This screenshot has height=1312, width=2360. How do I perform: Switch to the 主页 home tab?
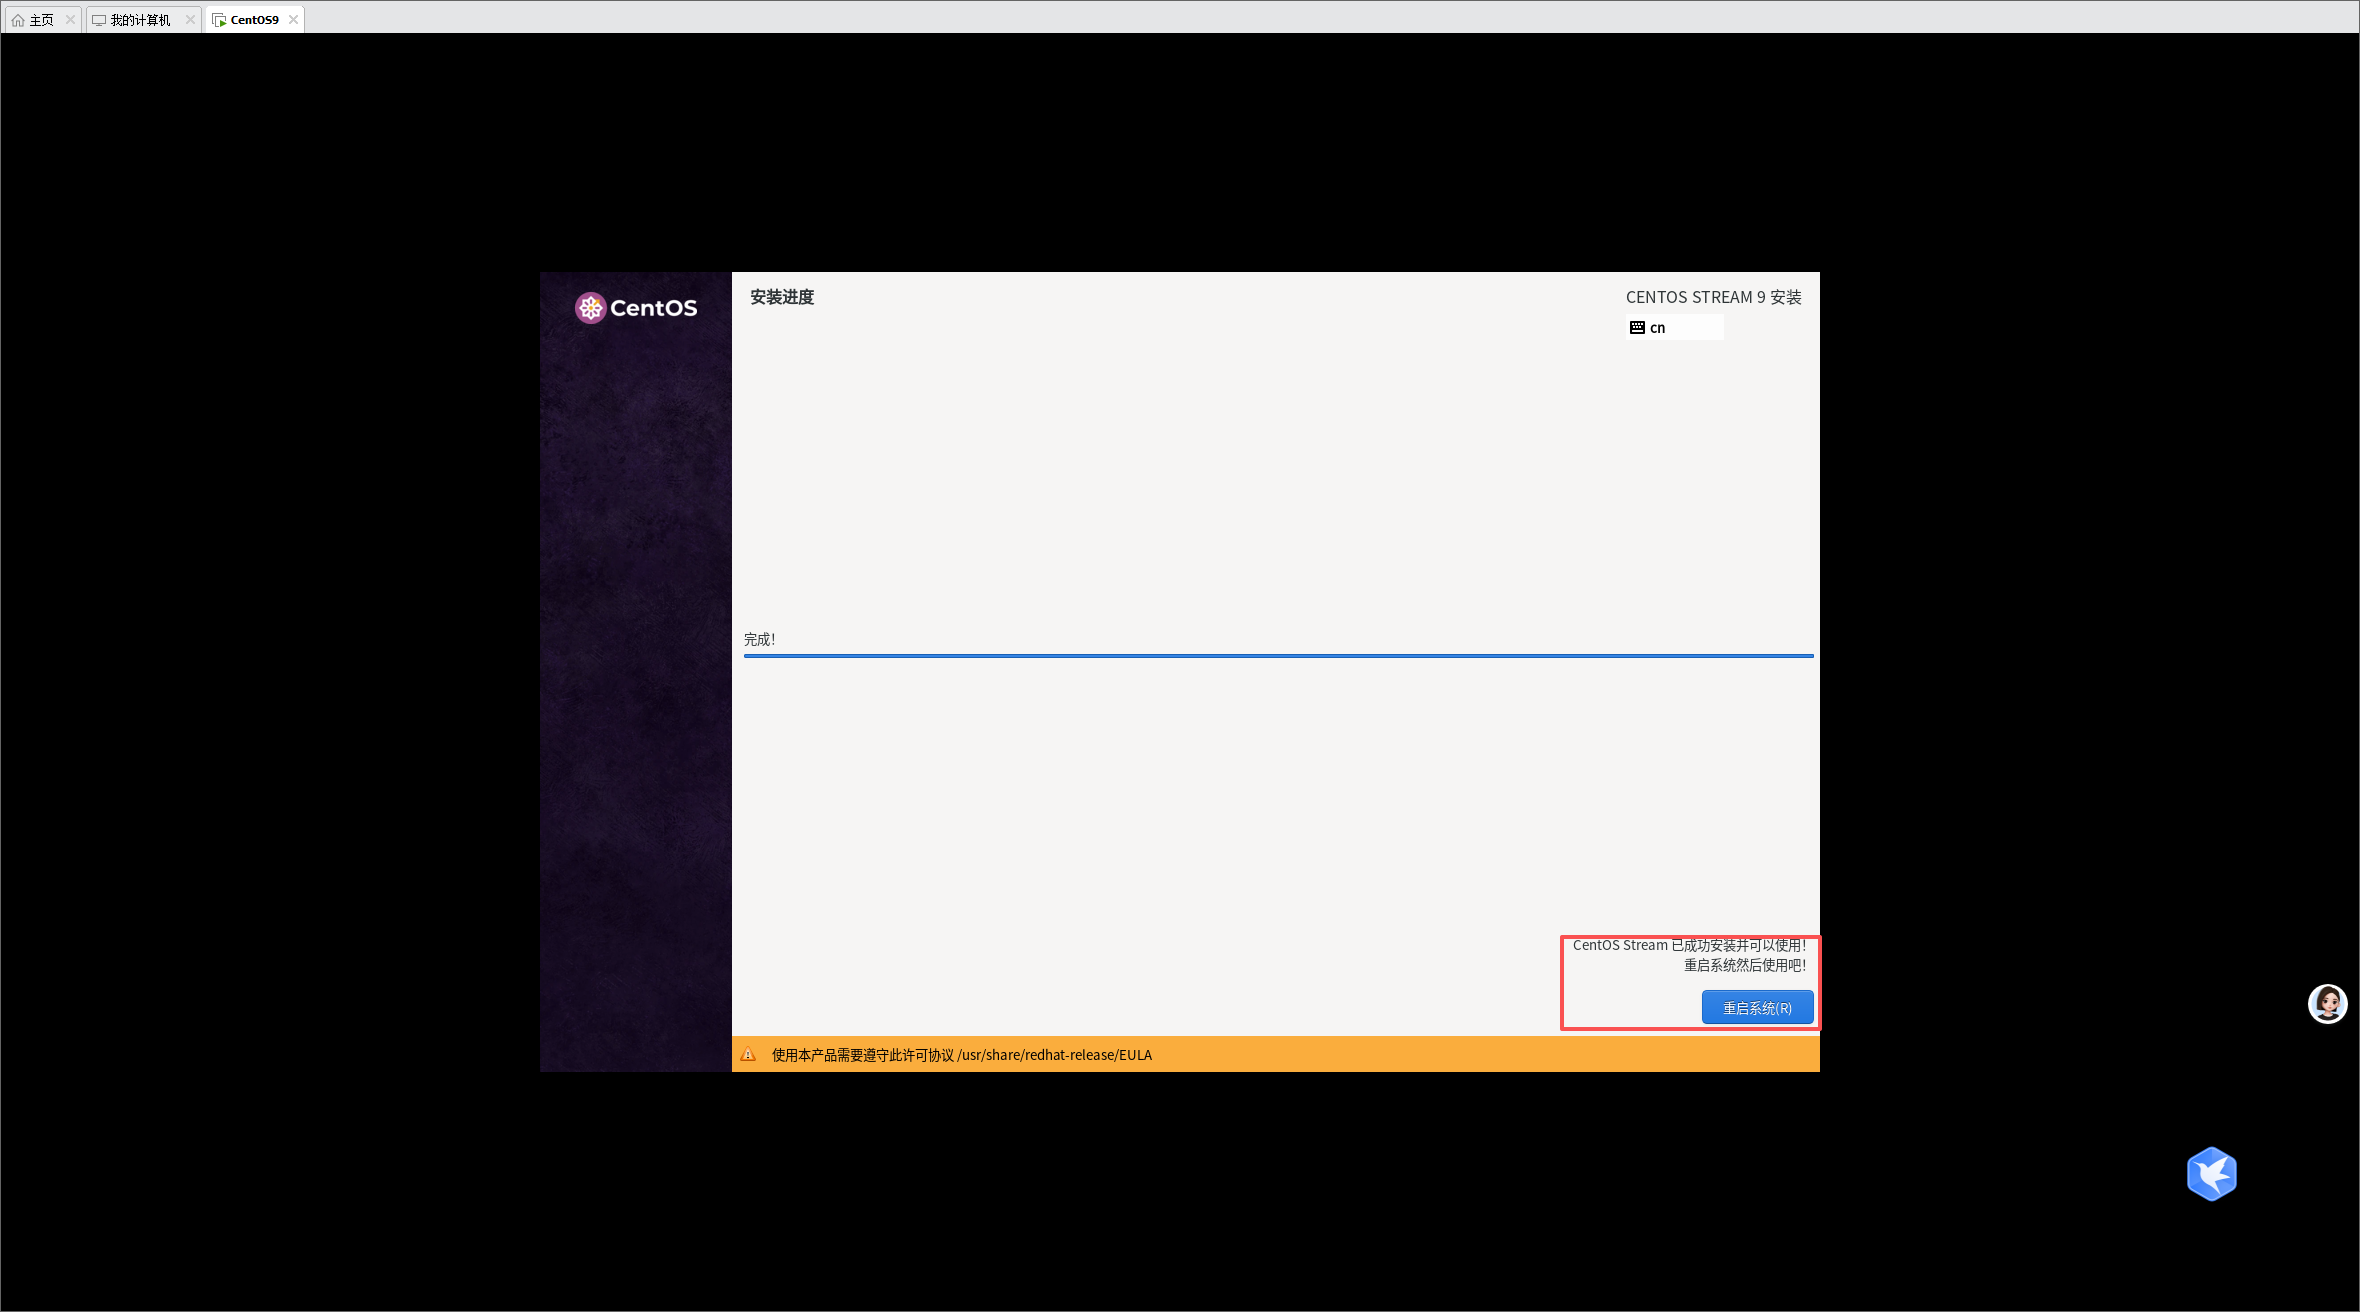point(41,20)
